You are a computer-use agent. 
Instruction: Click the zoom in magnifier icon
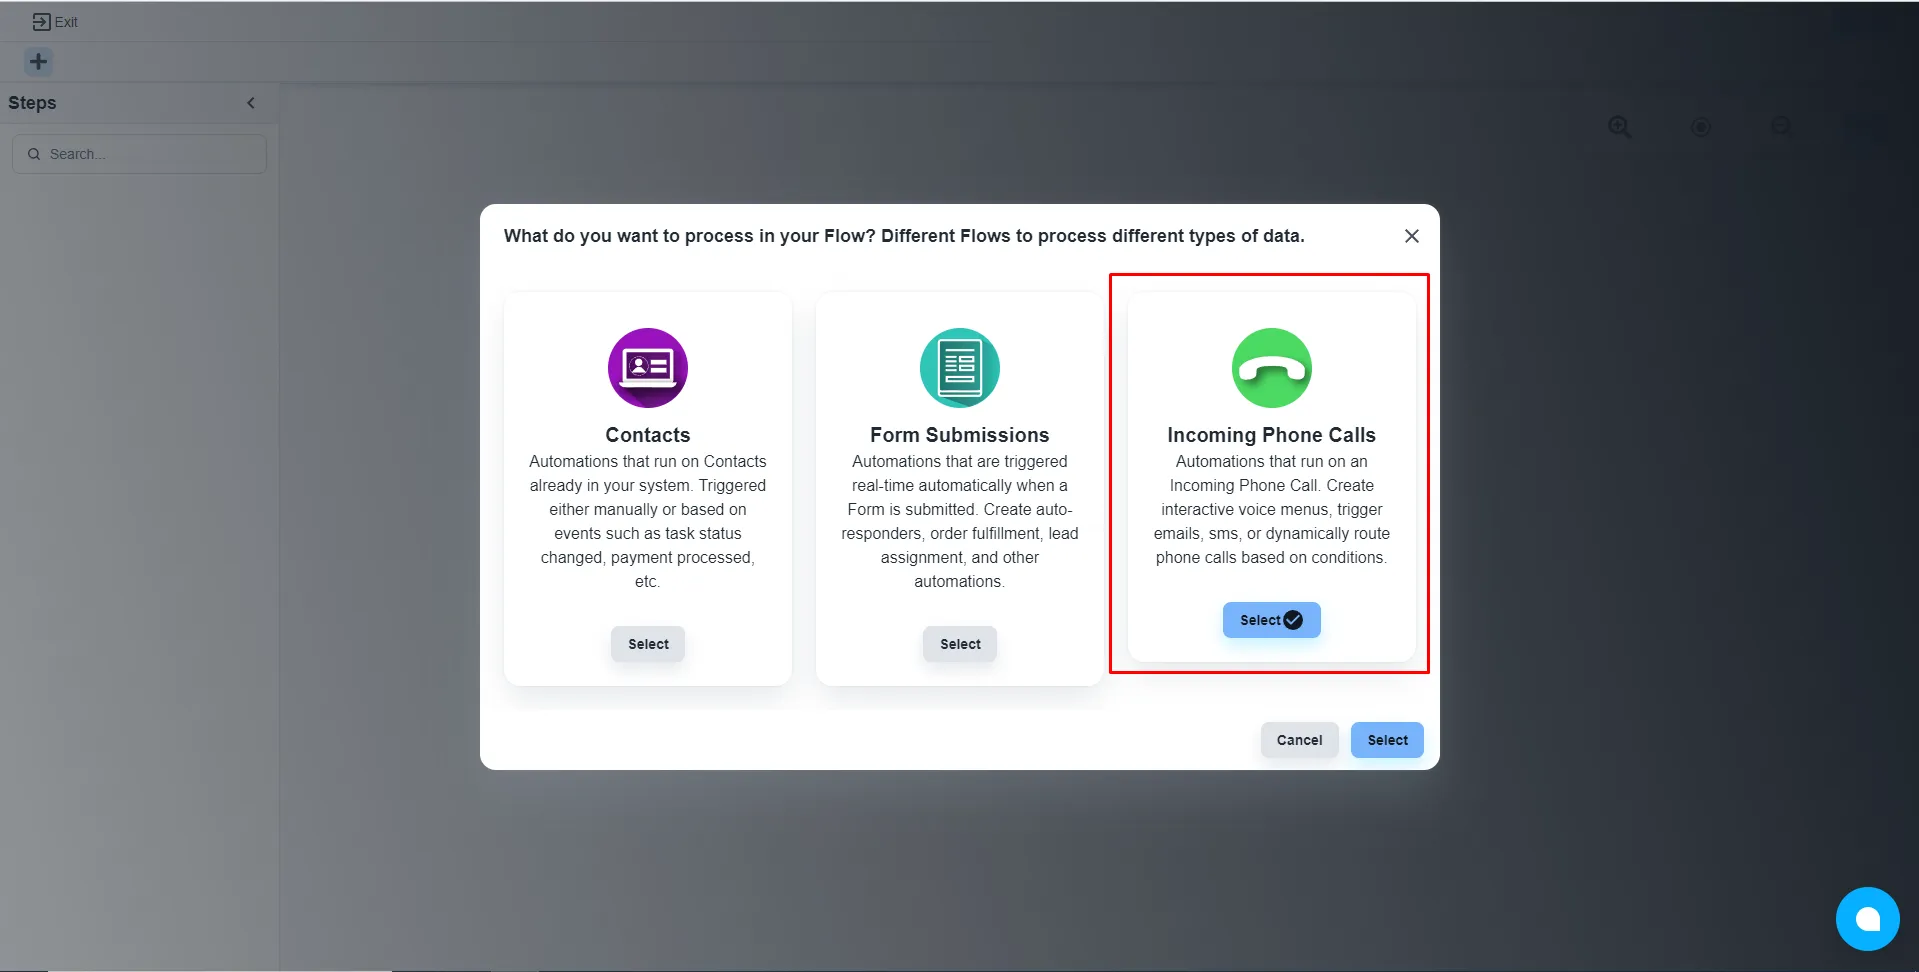pyautogui.click(x=1620, y=127)
